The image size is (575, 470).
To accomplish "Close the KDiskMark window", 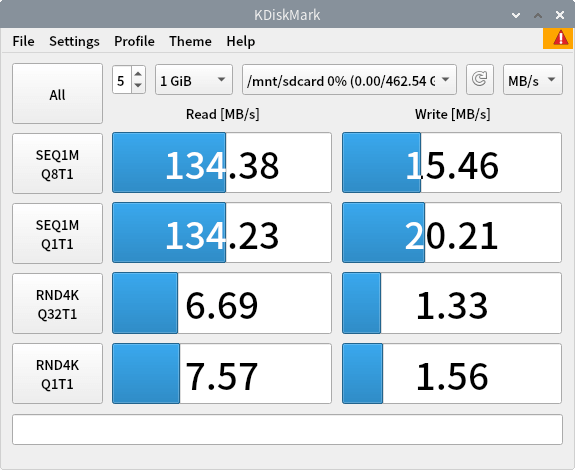I will (560, 15).
